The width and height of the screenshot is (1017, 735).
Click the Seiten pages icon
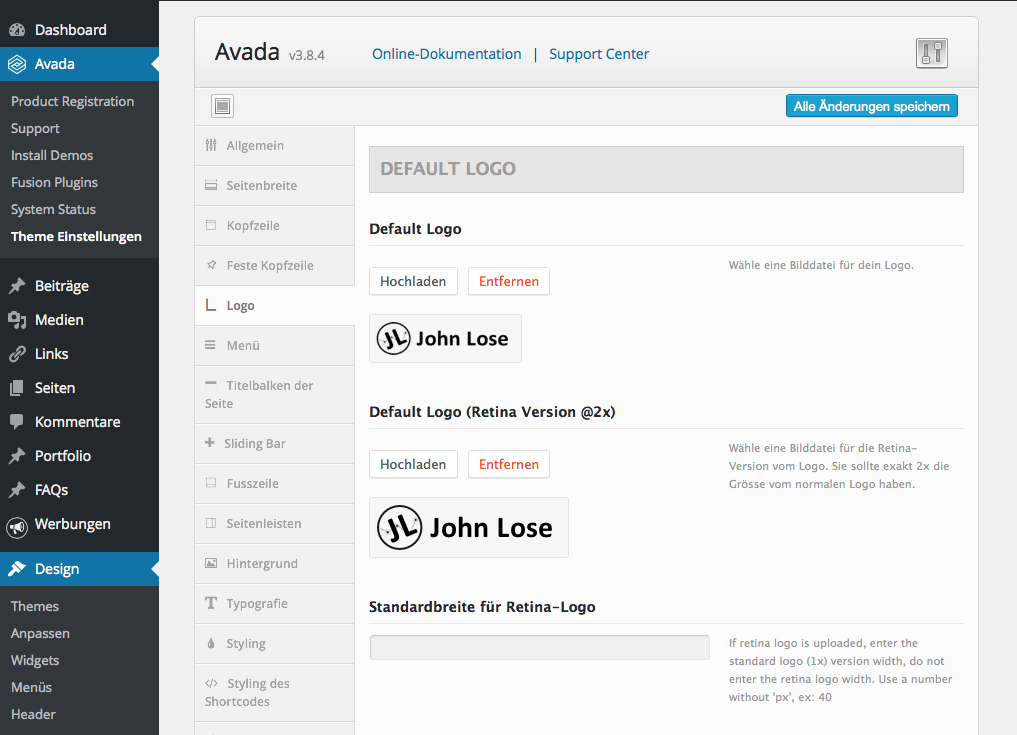click(17, 388)
